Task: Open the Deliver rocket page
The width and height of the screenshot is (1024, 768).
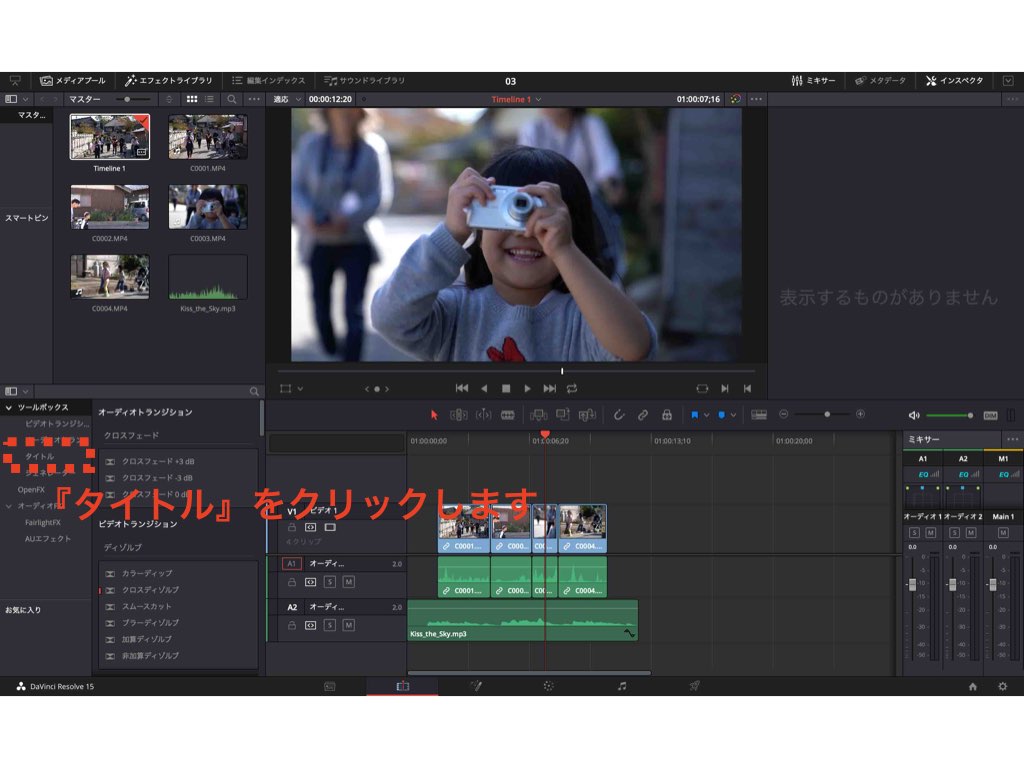Action: pyautogui.click(x=695, y=686)
